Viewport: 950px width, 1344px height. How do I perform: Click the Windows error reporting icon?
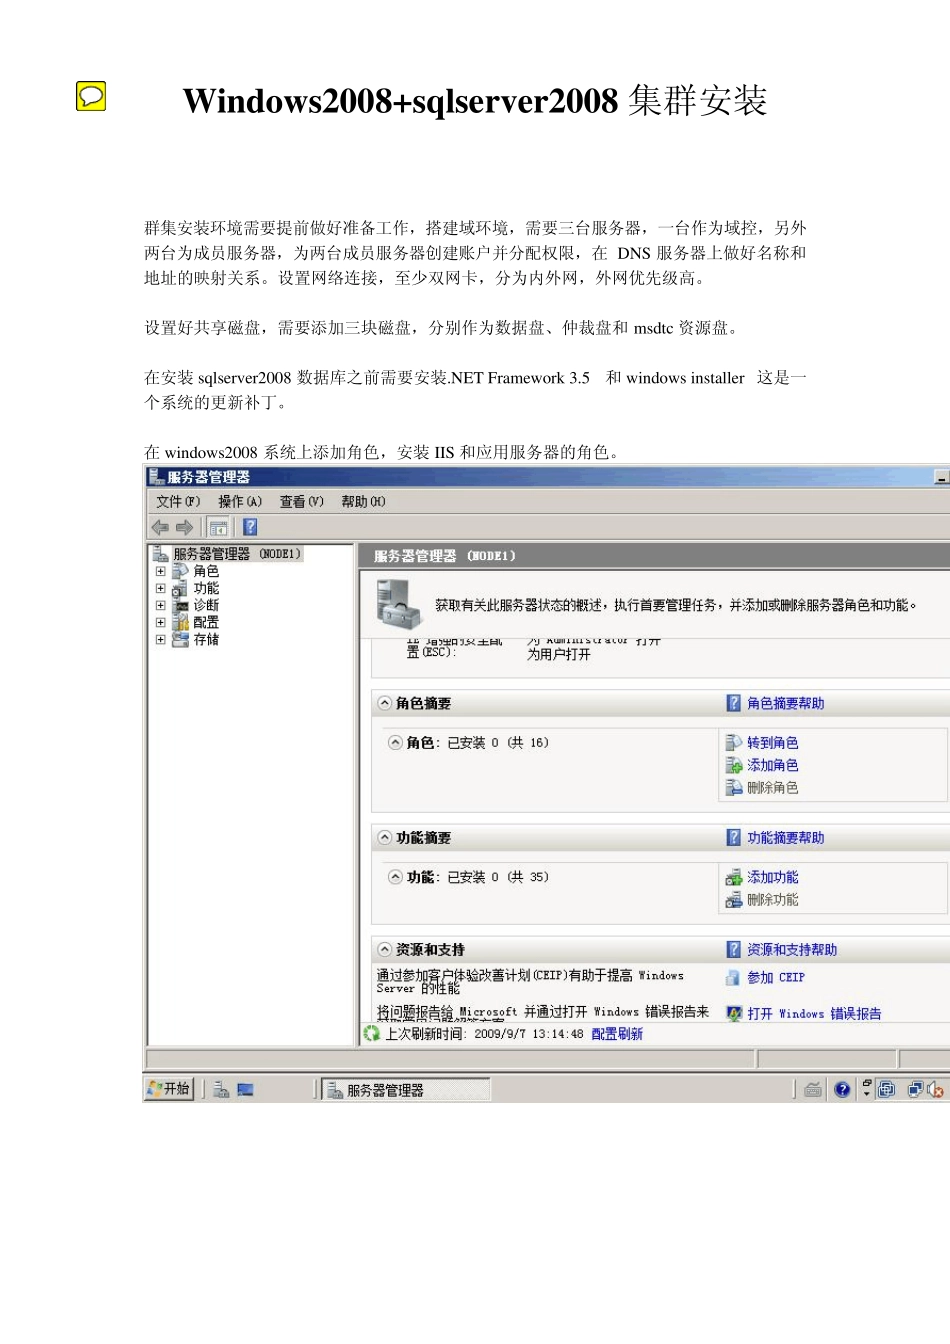pos(734,1013)
